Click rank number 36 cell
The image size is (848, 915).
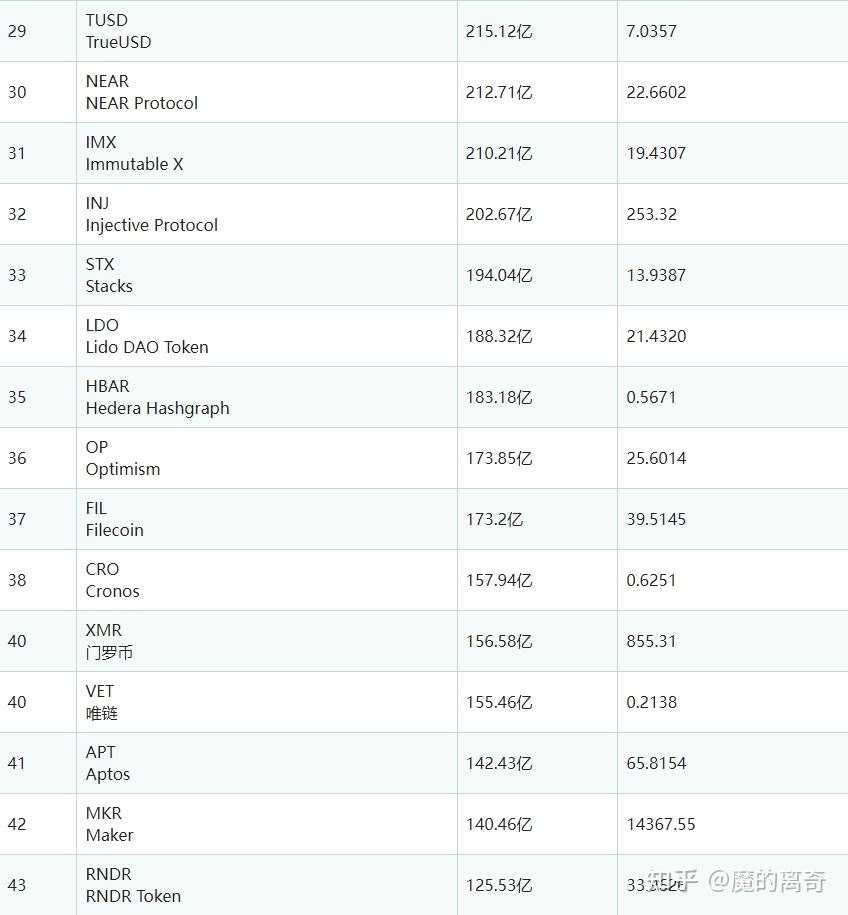(17, 458)
